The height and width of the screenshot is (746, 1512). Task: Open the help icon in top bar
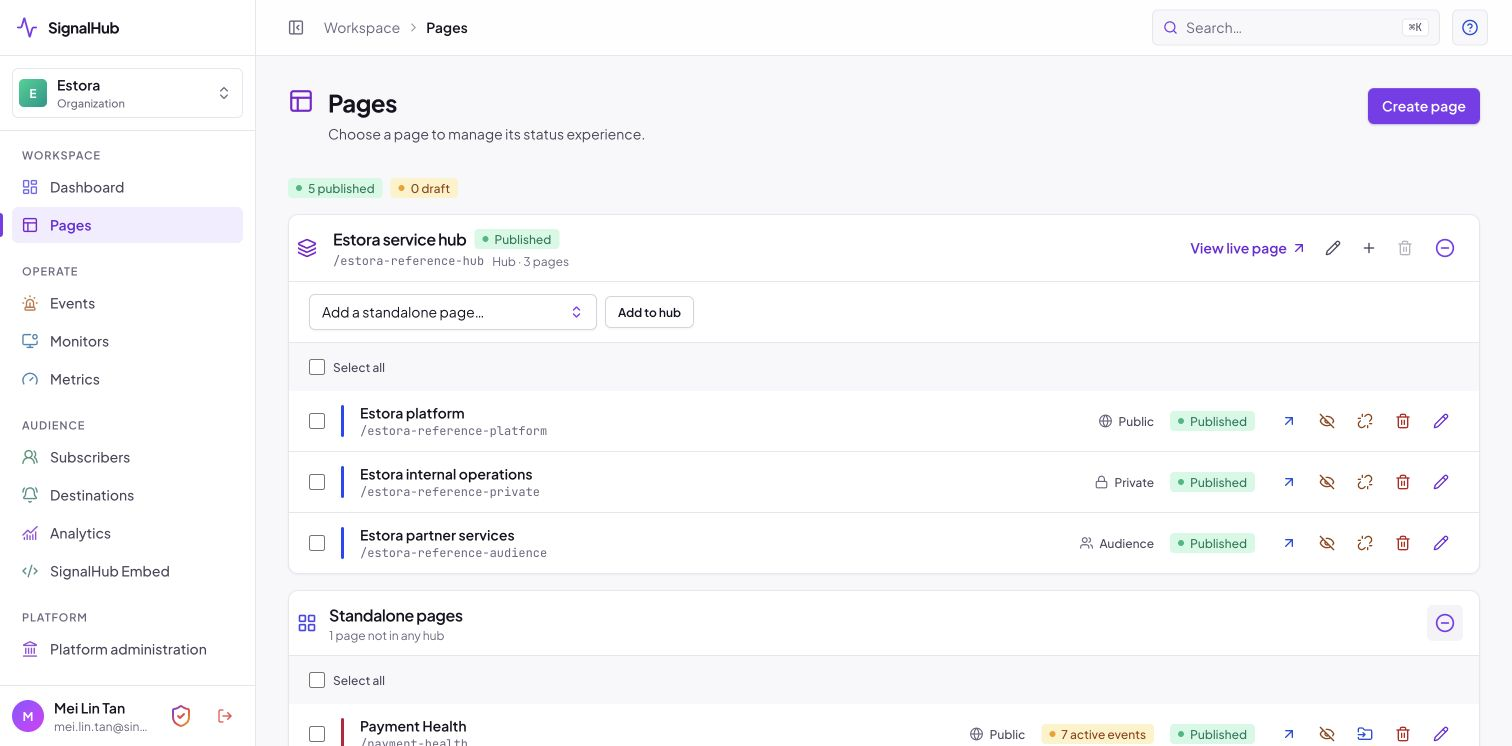tap(1470, 28)
